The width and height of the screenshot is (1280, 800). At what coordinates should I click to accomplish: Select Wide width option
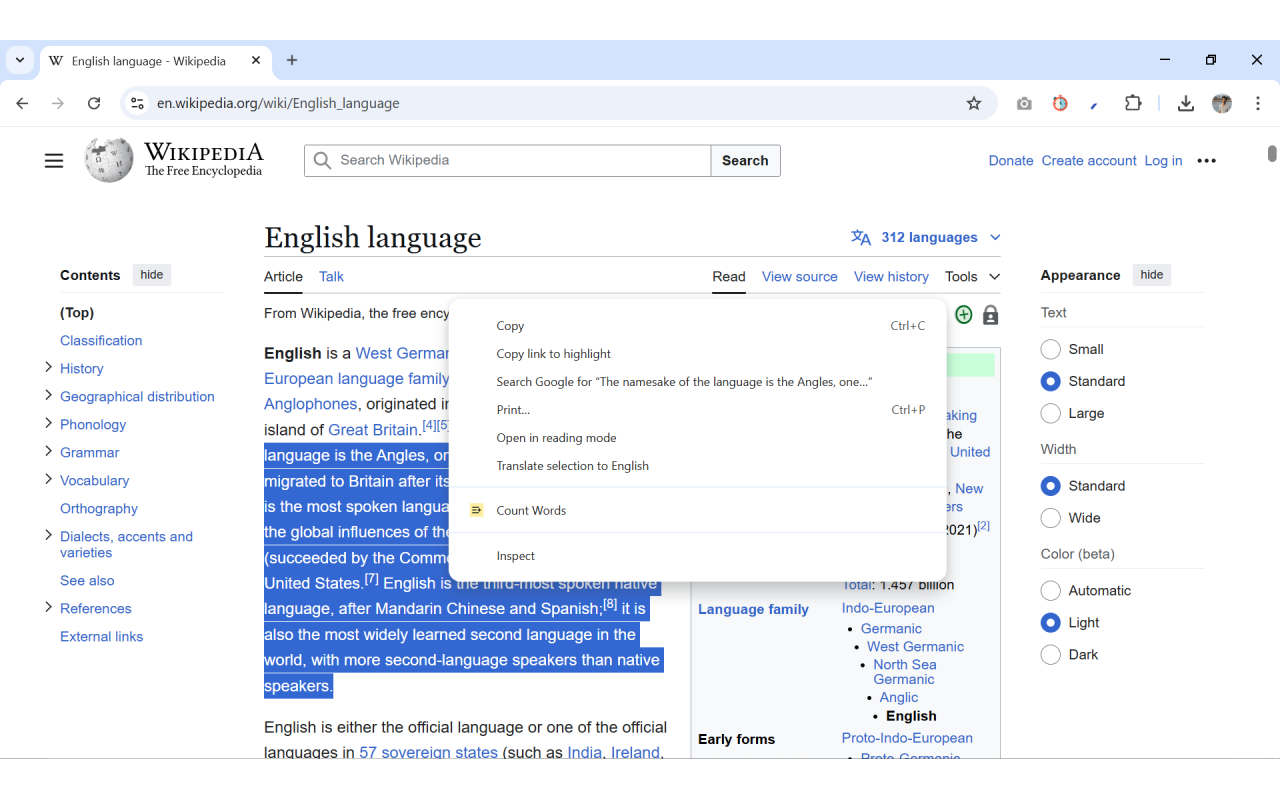pyautogui.click(x=1050, y=518)
